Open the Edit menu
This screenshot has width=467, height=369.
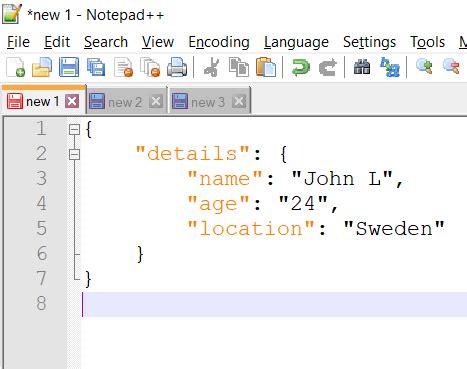(x=57, y=42)
